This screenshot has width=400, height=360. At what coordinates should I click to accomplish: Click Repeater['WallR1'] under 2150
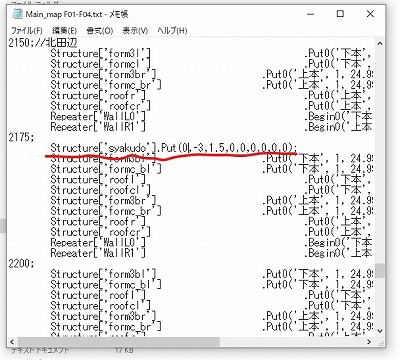click(98, 127)
